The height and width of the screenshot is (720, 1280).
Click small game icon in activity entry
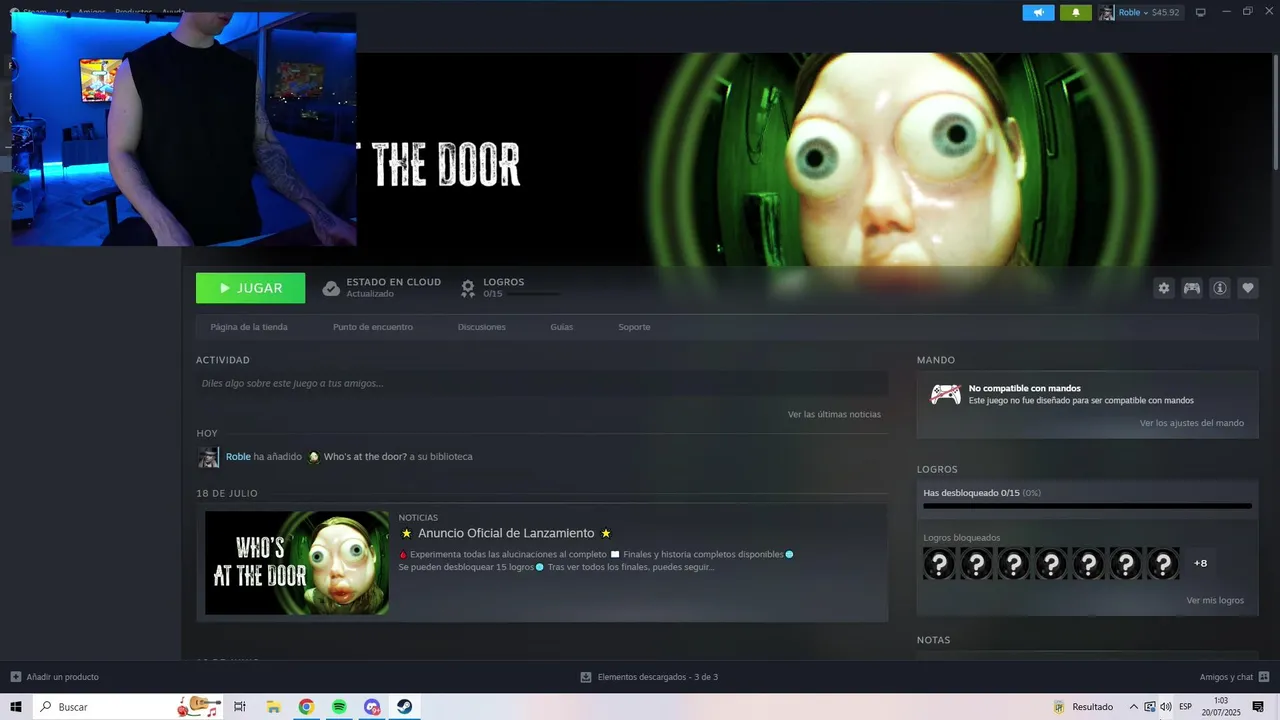pos(313,457)
